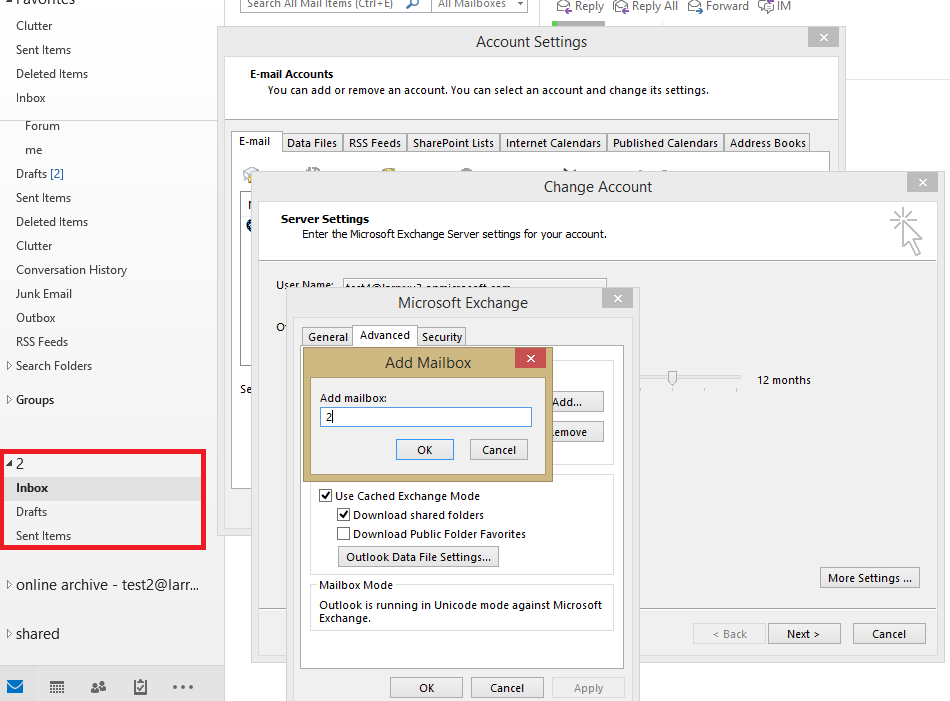The image size is (950, 701).
Task: Open the Conversation History folder
Action: [71, 270]
